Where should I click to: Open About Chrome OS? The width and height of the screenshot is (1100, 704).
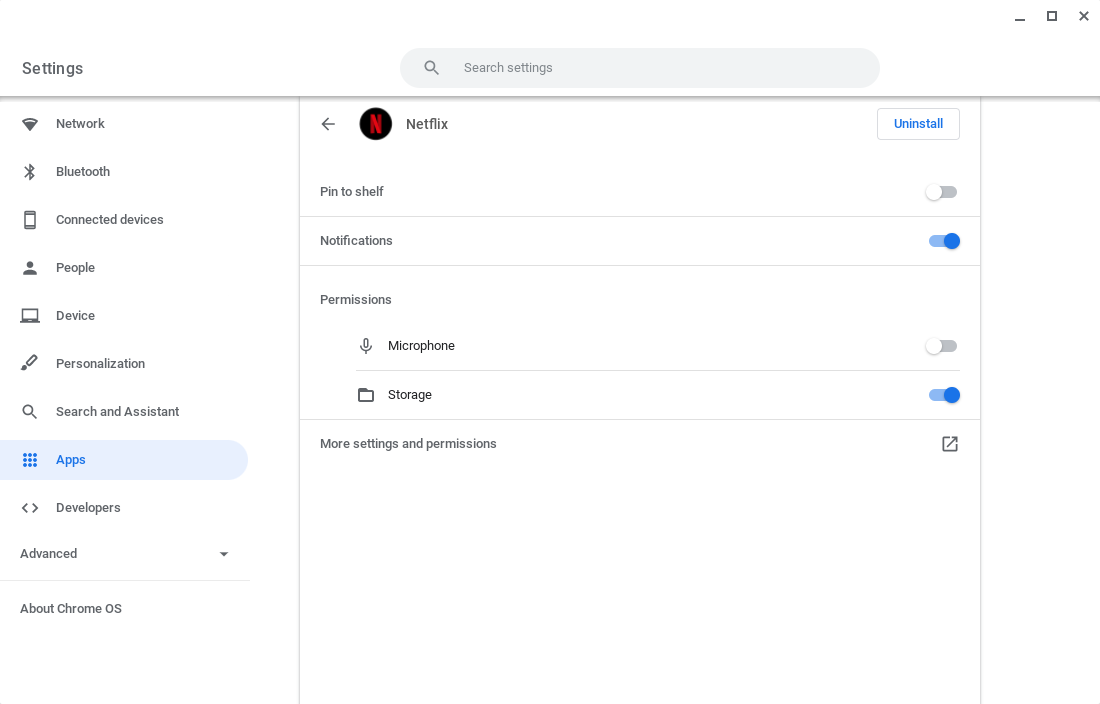pyautogui.click(x=70, y=608)
